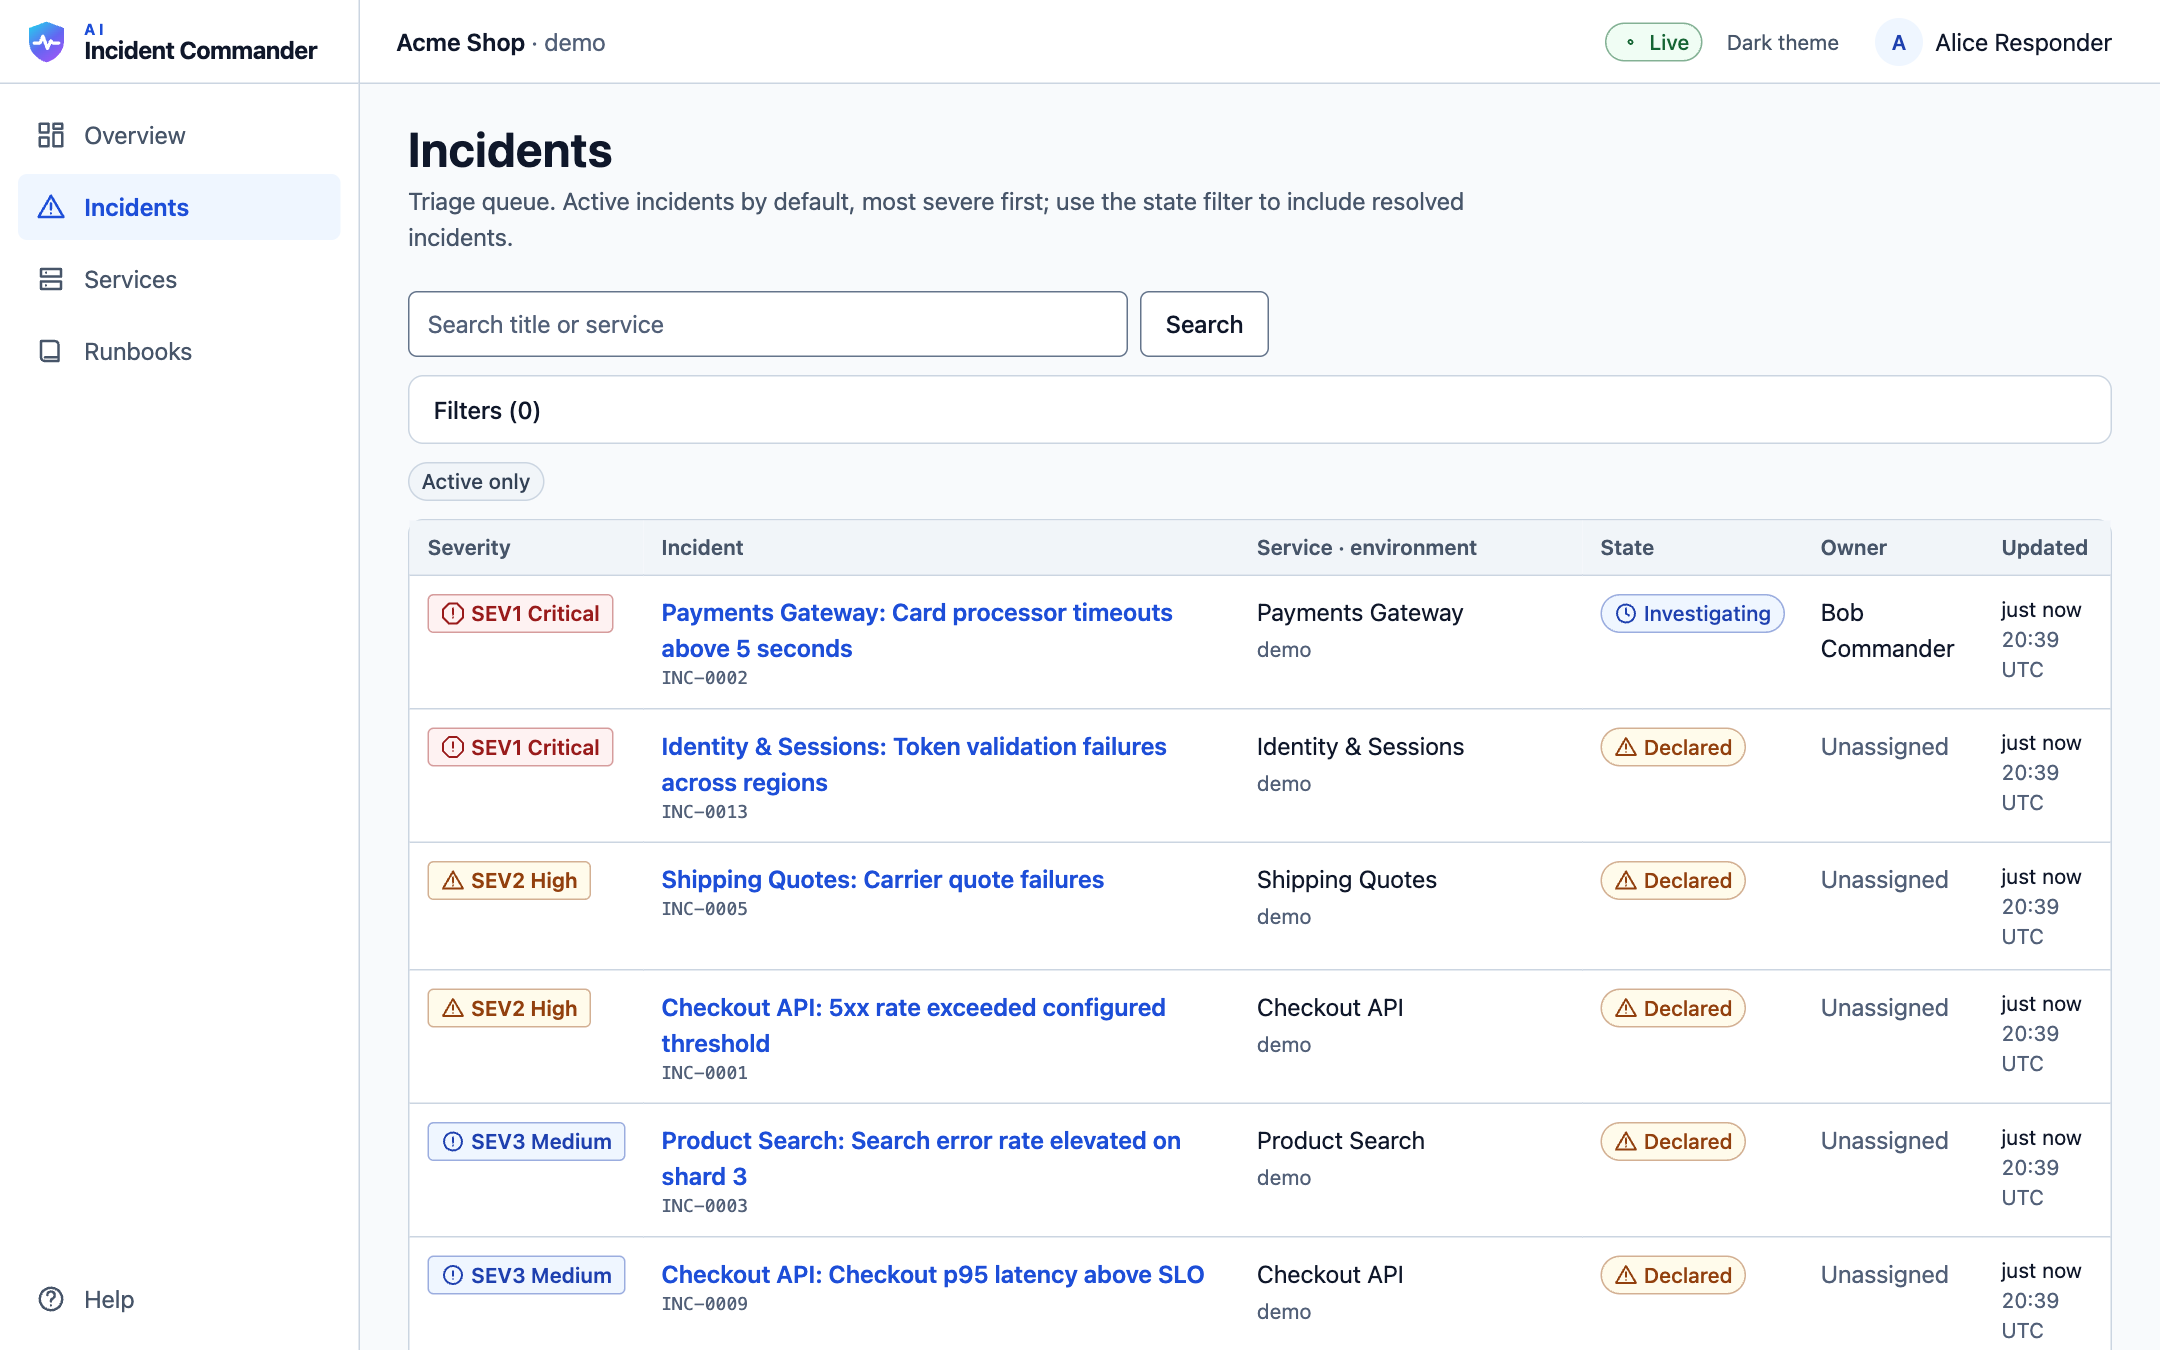Click Unassigned owner for Shipping Quotes
The width and height of the screenshot is (2160, 1350).
point(1884,879)
